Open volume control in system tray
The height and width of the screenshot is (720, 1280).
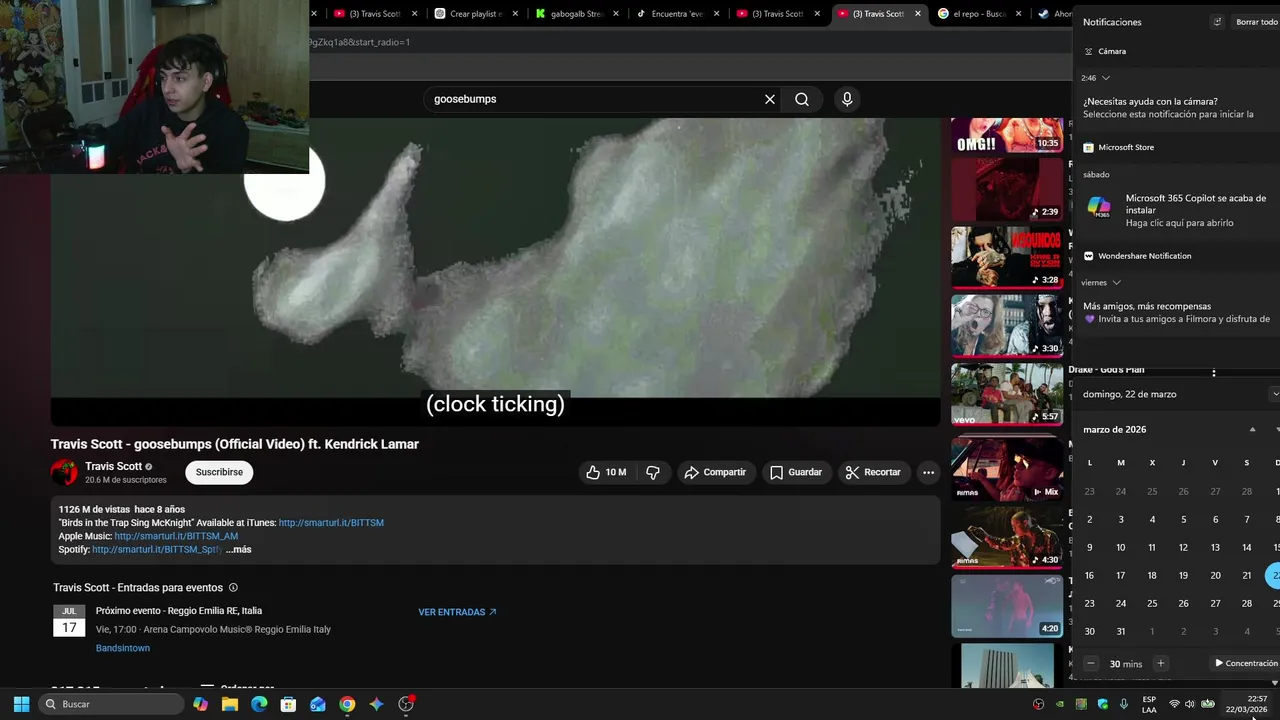pyautogui.click(x=1190, y=704)
